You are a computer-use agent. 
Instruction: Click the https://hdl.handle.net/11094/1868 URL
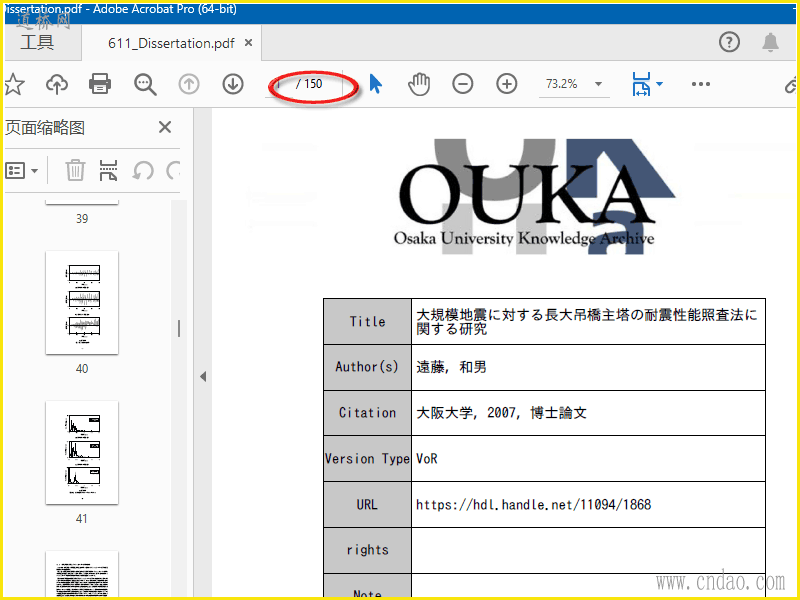click(x=533, y=505)
